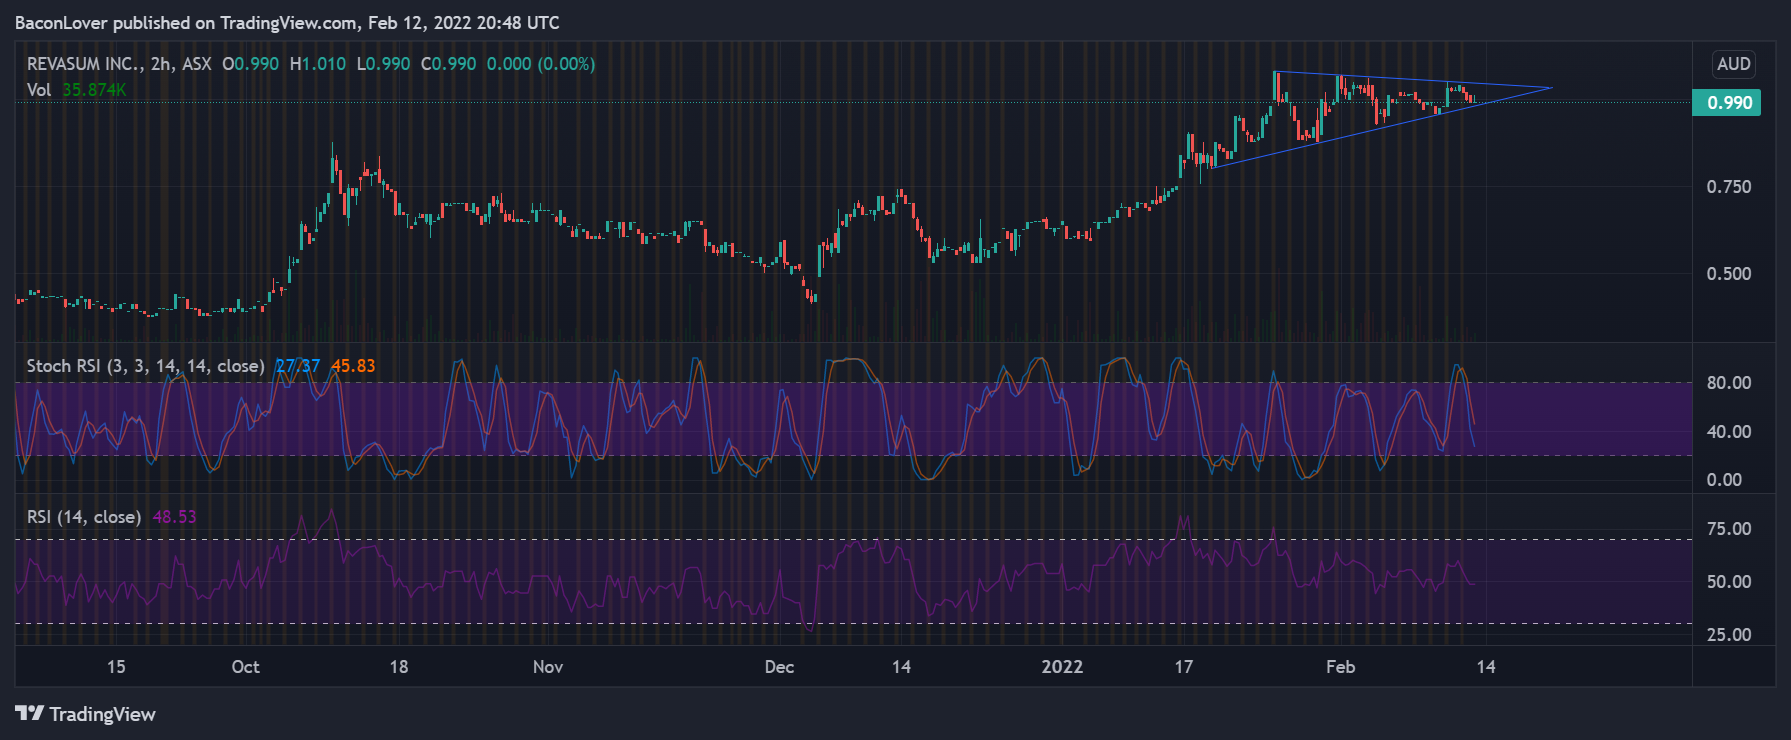Image resolution: width=1791 pixels, height=740 pixels.
Task: Click the Nov date on time axis
Action: click(x=548, y=667)
